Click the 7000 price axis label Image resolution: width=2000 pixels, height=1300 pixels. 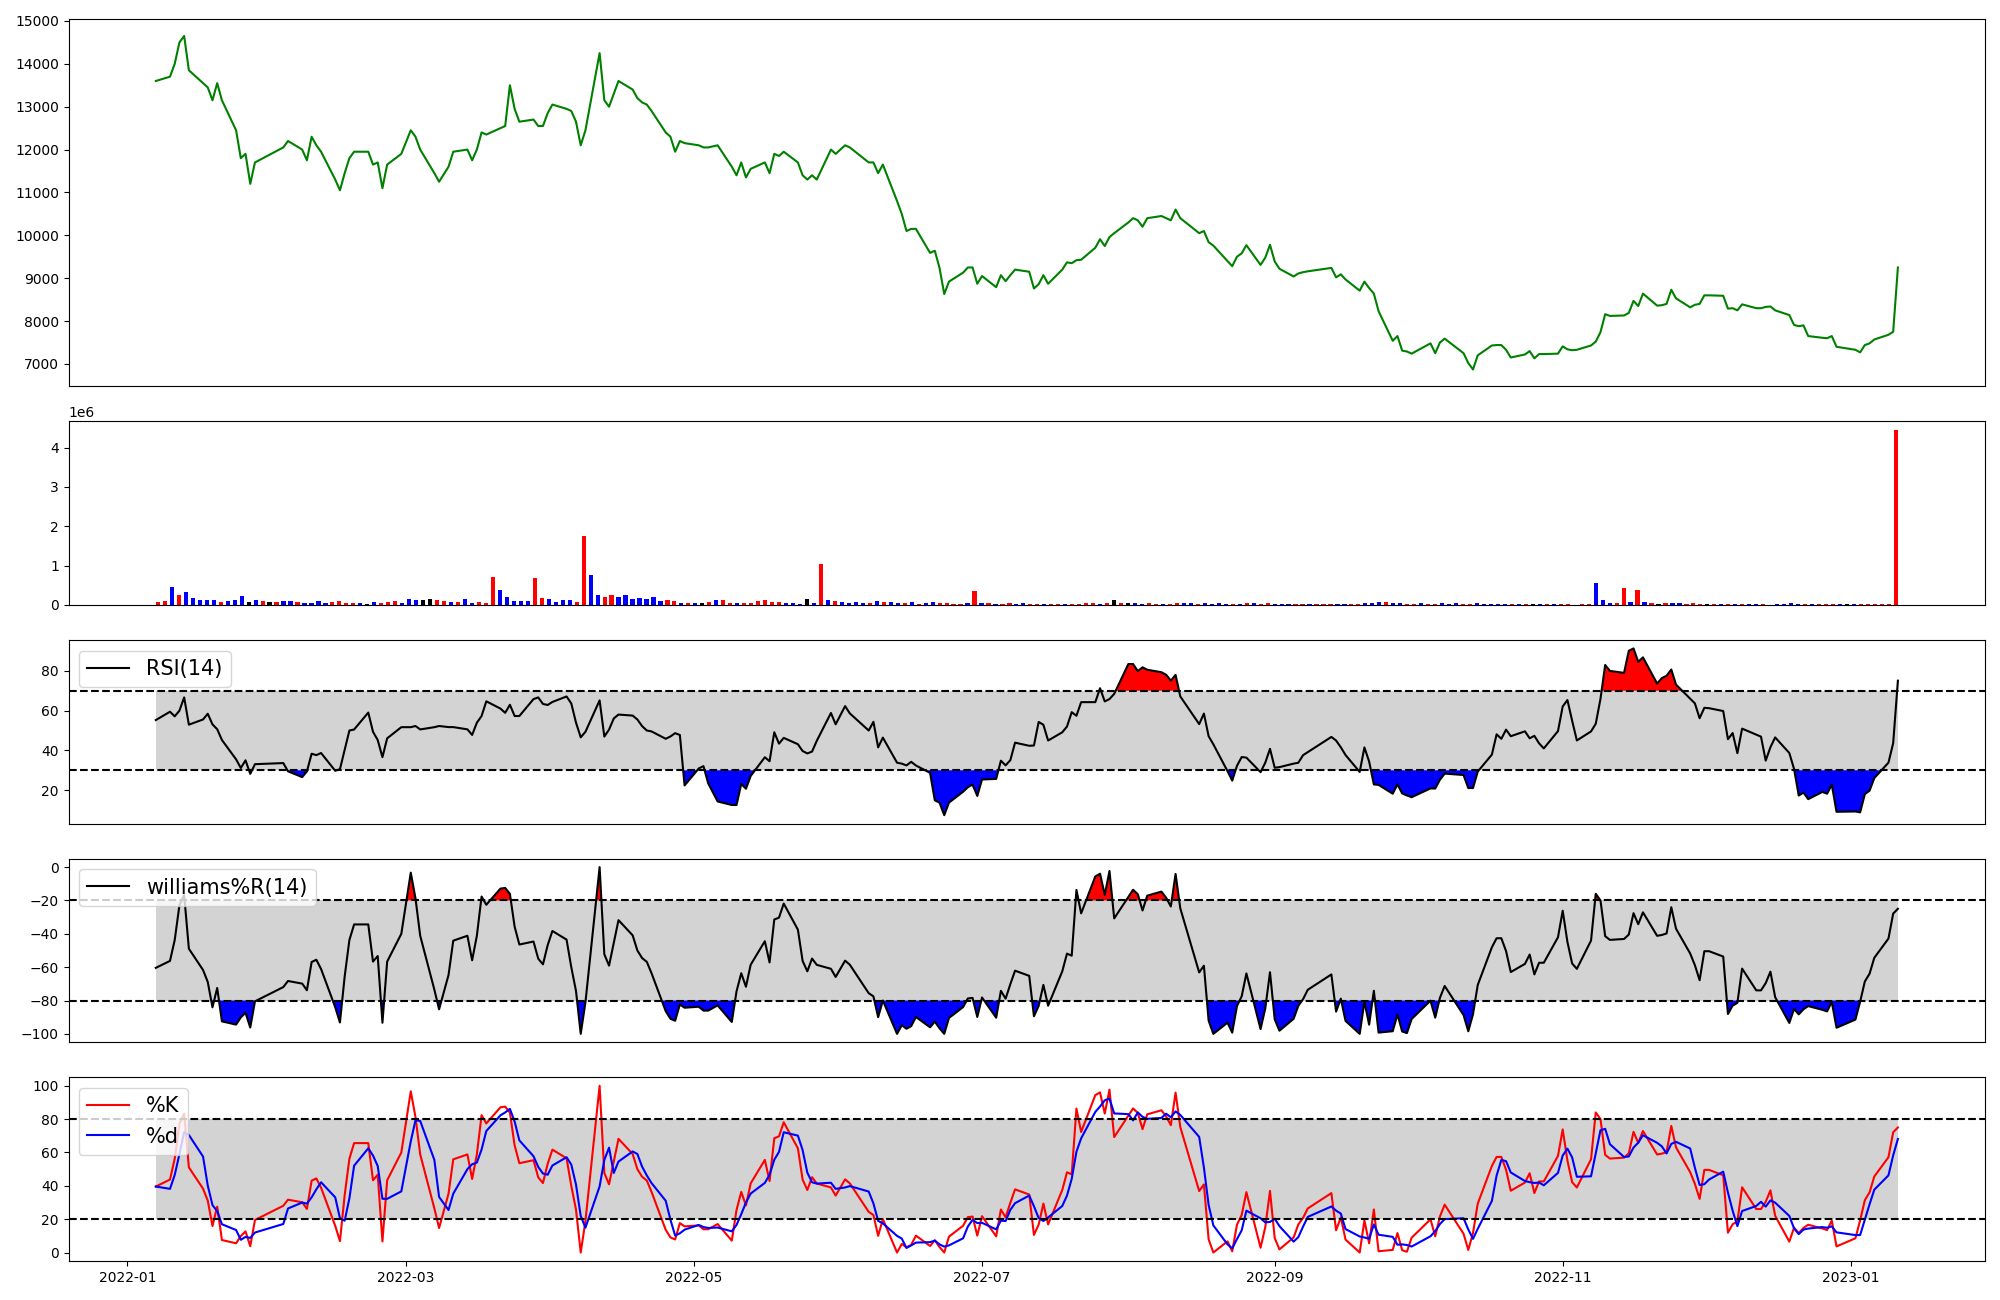pyautogui.click(x=42, y=364)
